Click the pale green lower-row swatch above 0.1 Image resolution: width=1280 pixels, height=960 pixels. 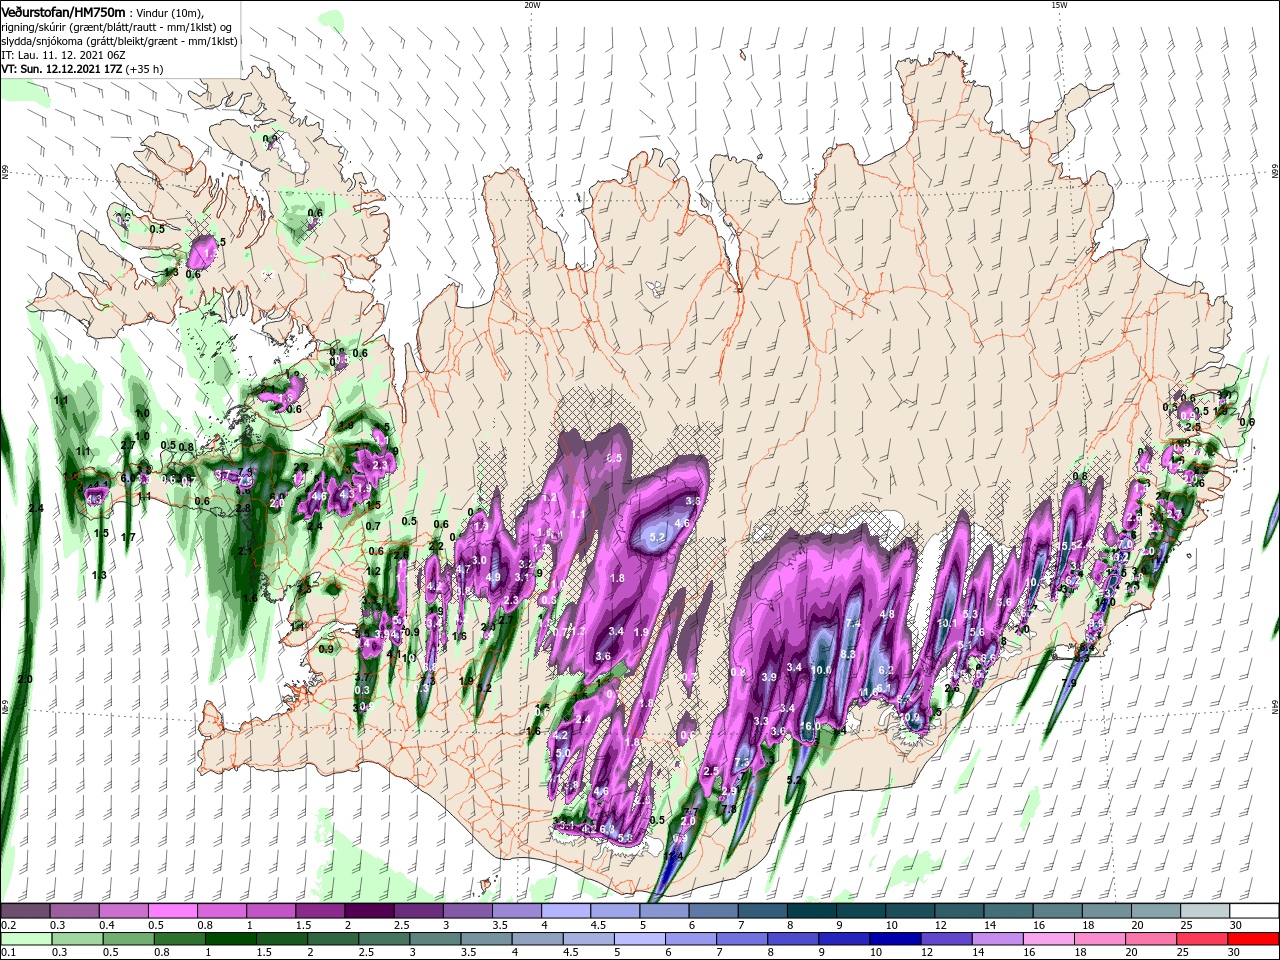coord(26,939)
